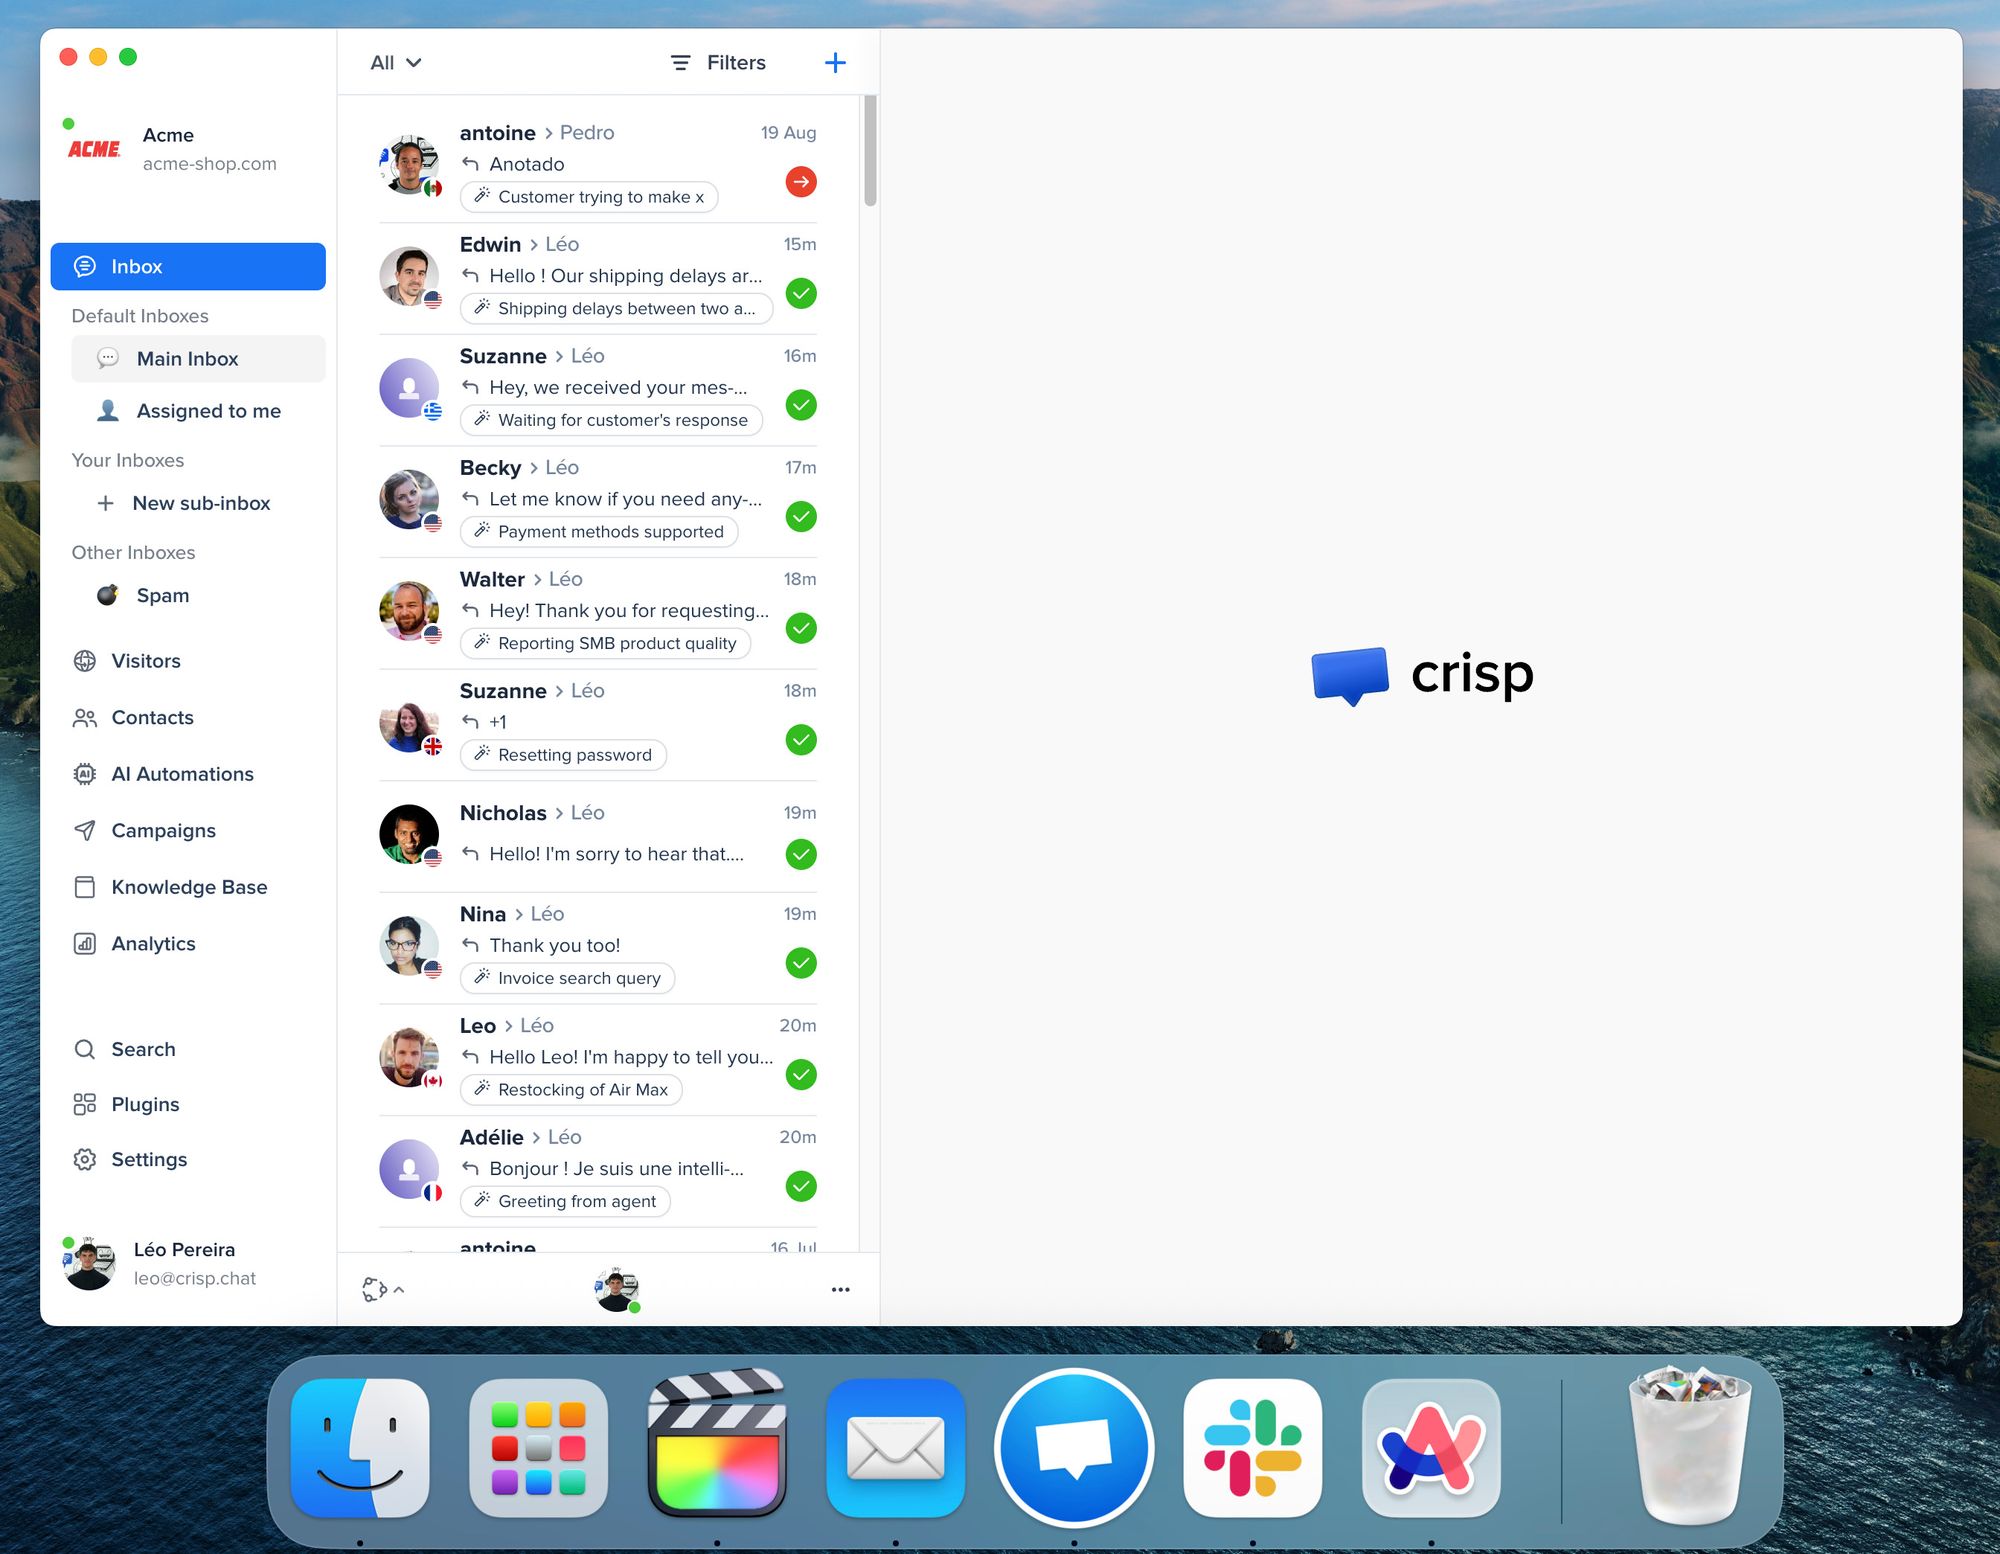Open Léo Pereira's profile avatar
The height and width of the screenshot is (1554, 2000).
click(x=89, y=1264)
